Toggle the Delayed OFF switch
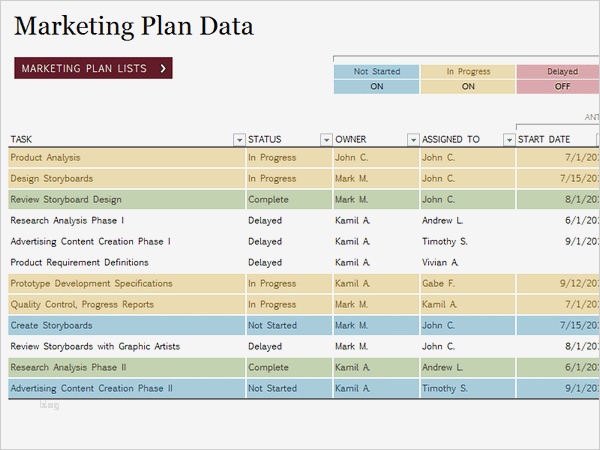The width and height of the screenshot is (600, 450). [562, 87]
